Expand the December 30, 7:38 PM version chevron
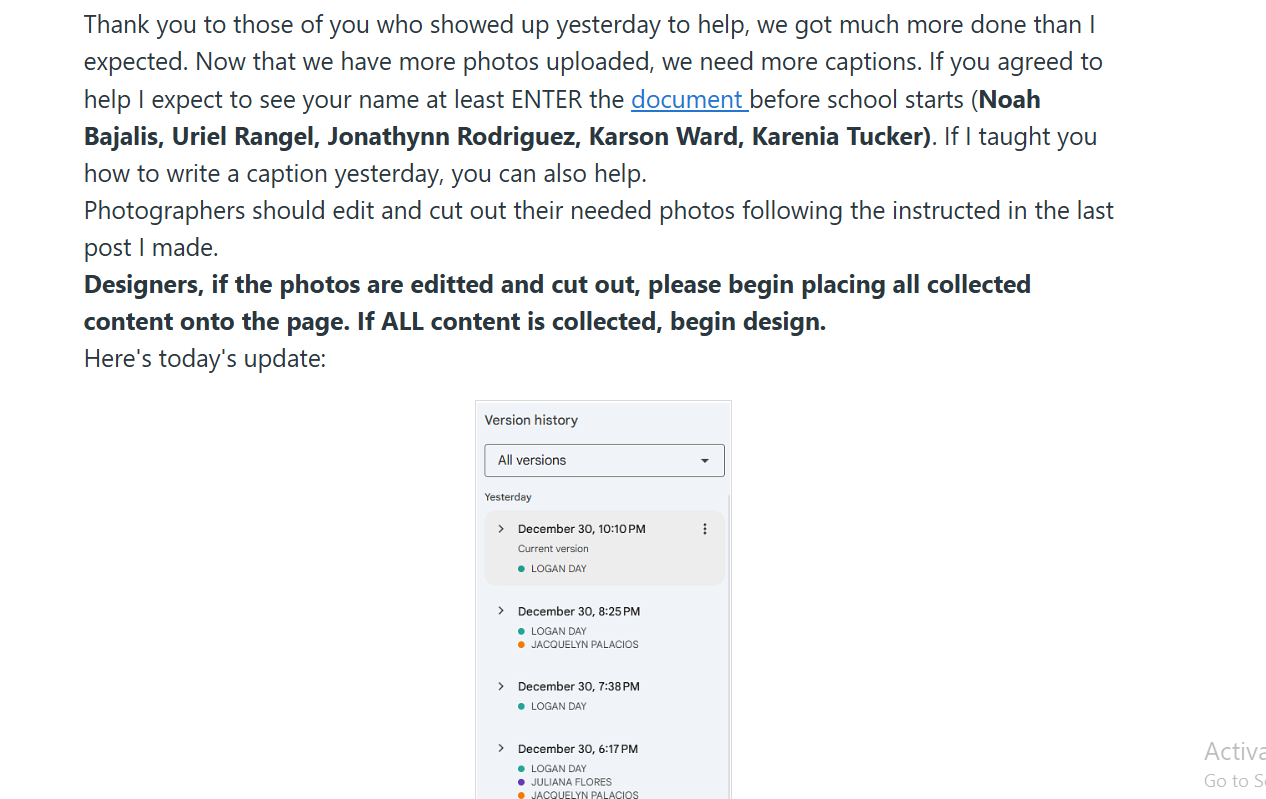The image size is (1266, 799). [x=501, y=686]
